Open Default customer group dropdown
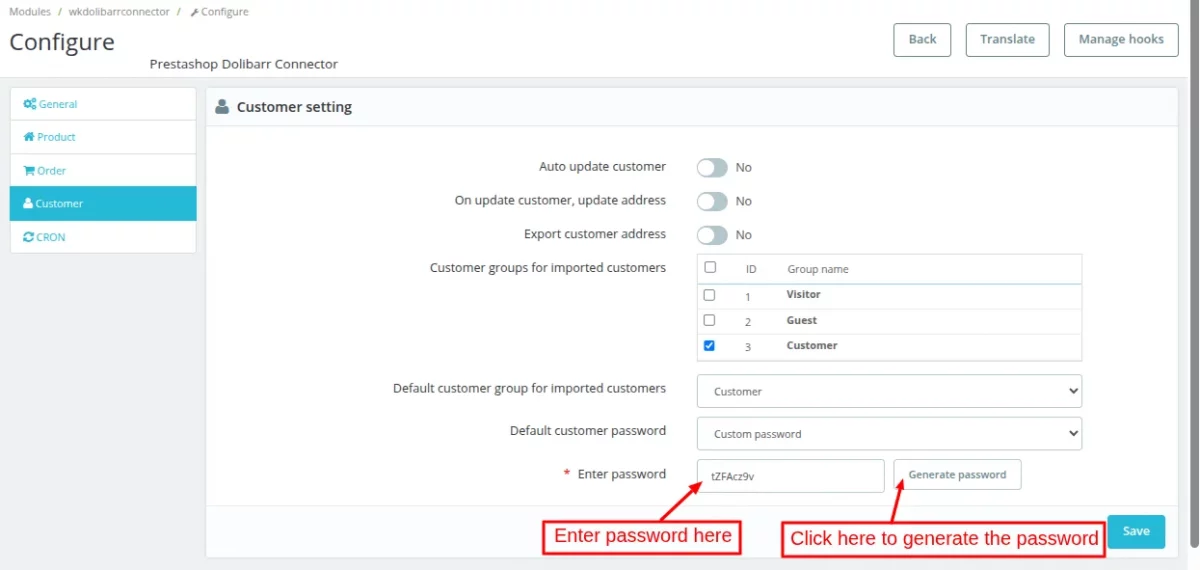Image resolution: width=1200 pixels, height=570 pixels. point(889,391)
